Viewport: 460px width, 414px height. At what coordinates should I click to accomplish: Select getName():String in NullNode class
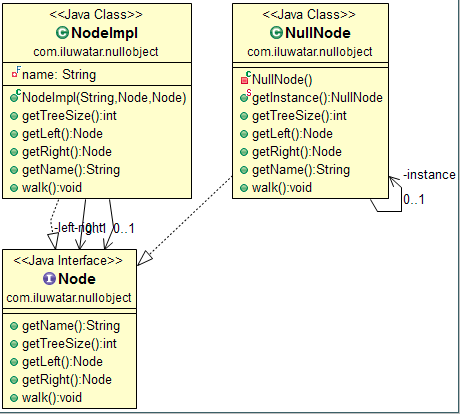(301, 170)
